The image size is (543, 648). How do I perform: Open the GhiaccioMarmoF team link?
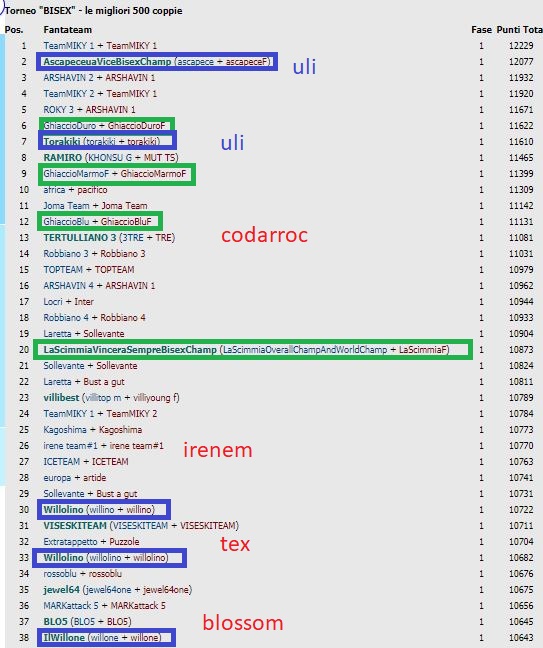pos(76,174)
